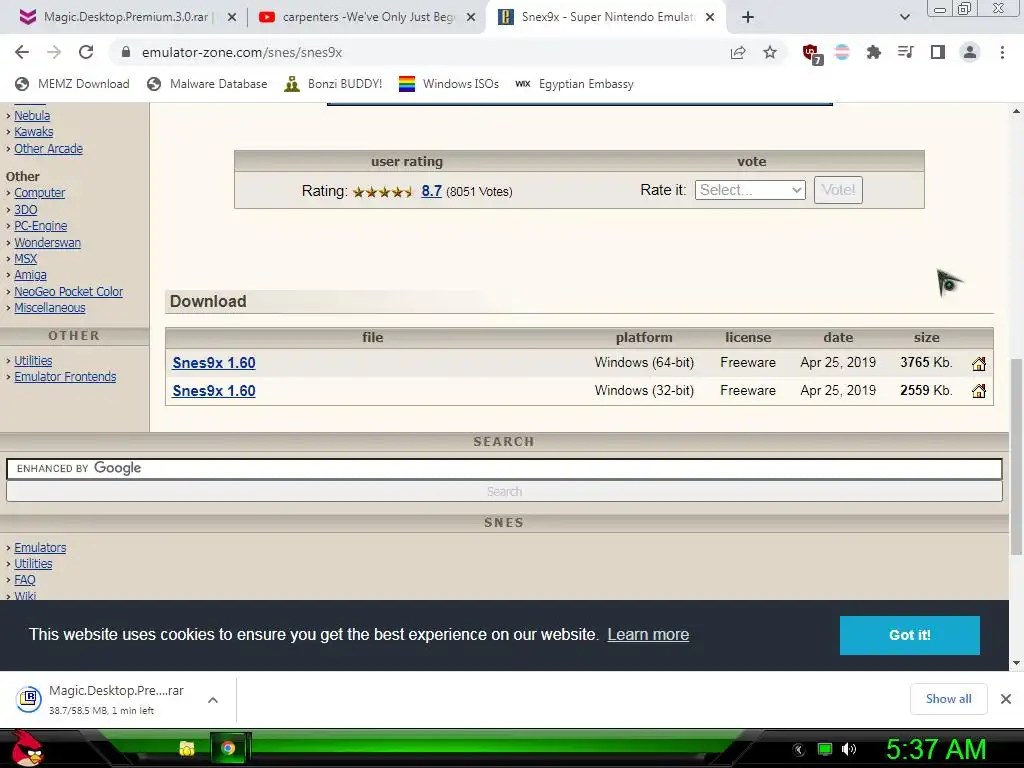Open Windows ISOs bookmark
Screen dimensions: 1024x768
[449, 84]
